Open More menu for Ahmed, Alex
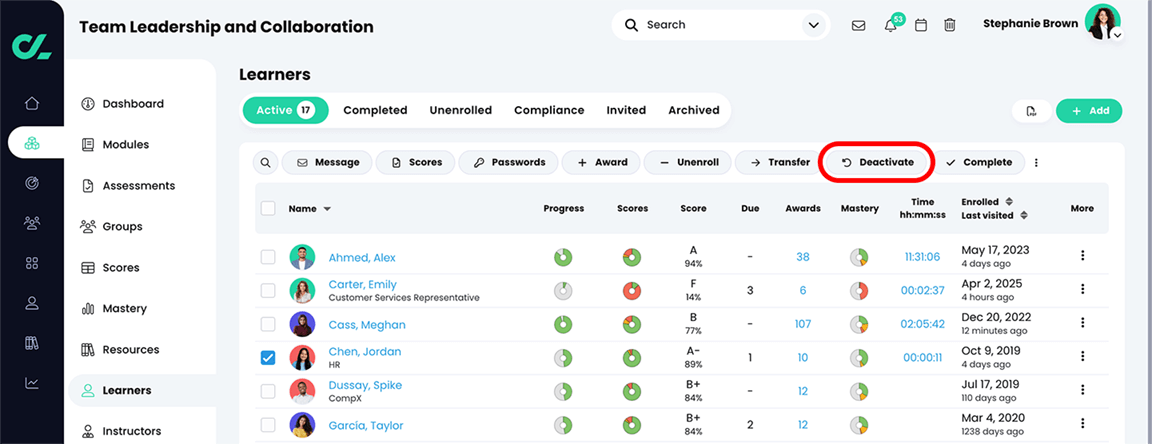The height and width of the screenshot is (444, 1152). coord(1082,256)
